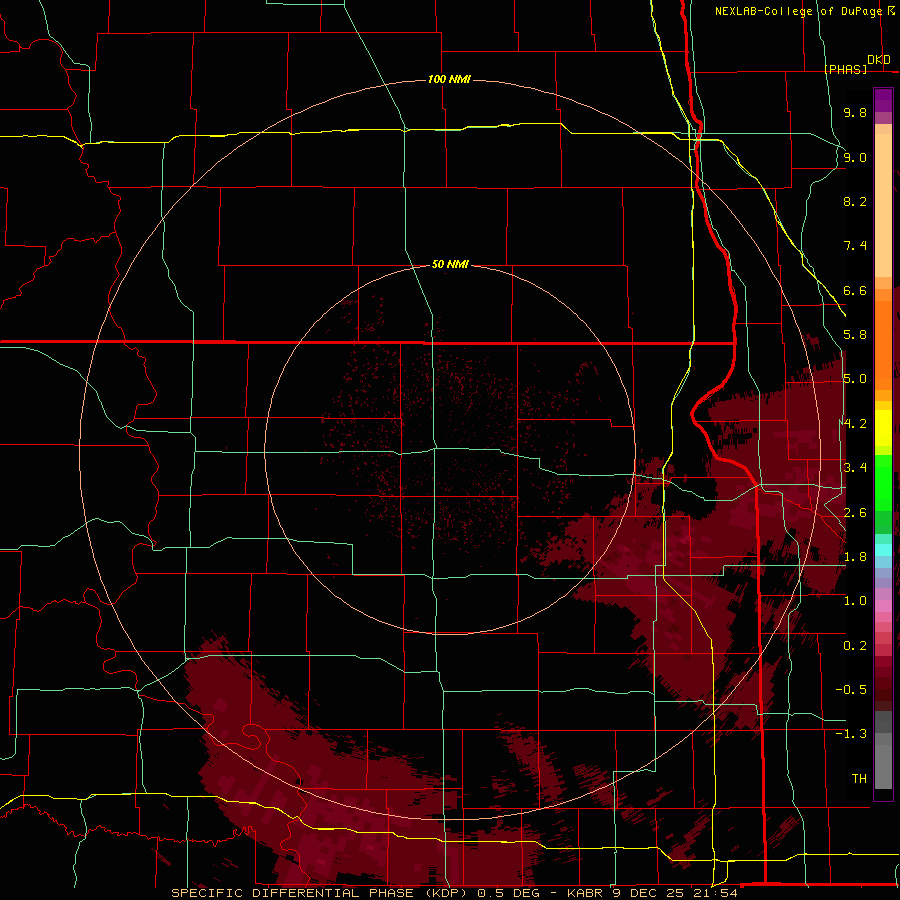
Task: Click the 9.0 scale value
Action: pos(855,157)
